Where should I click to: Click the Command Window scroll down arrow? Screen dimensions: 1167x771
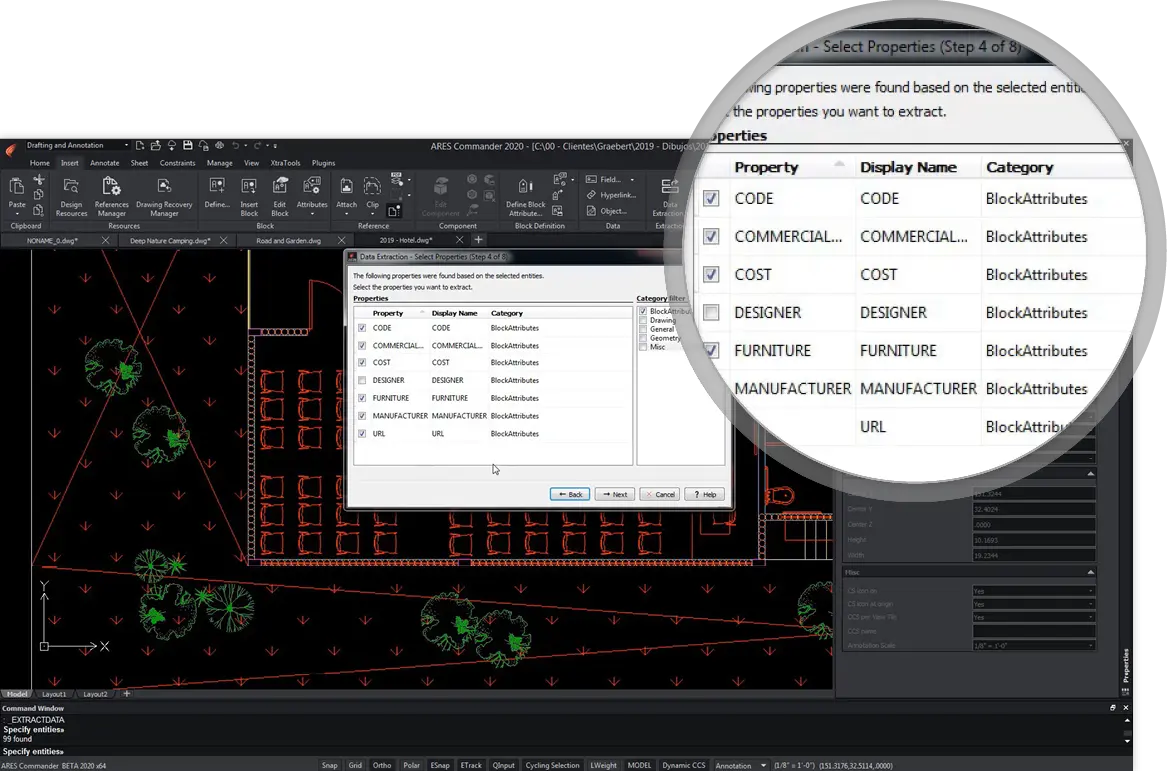tap(1127, 740)
